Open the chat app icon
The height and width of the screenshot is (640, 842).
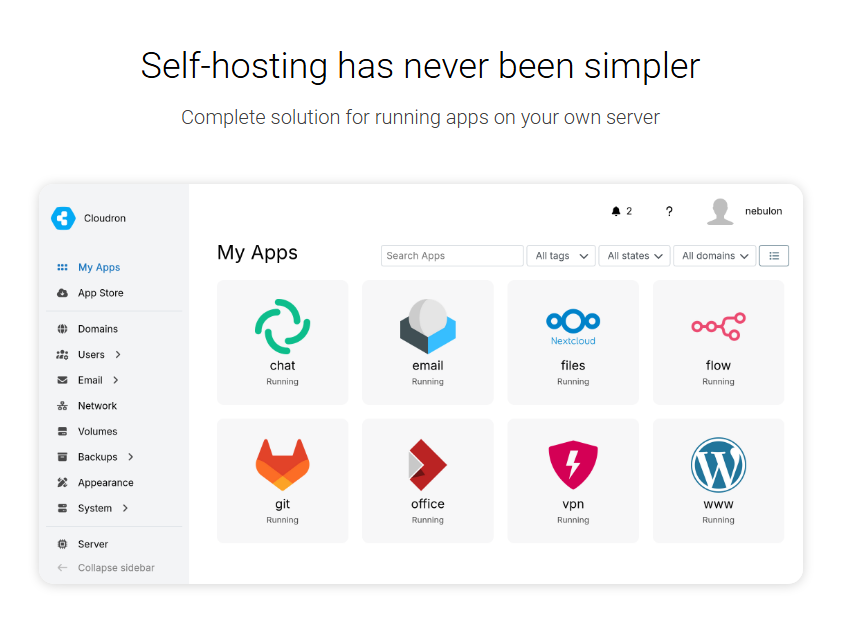coord(282,326)
